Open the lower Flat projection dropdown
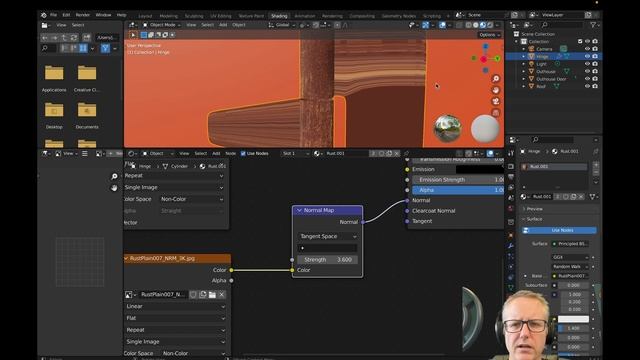The width and height of the screenshot is (640, 360). (175, 318)
